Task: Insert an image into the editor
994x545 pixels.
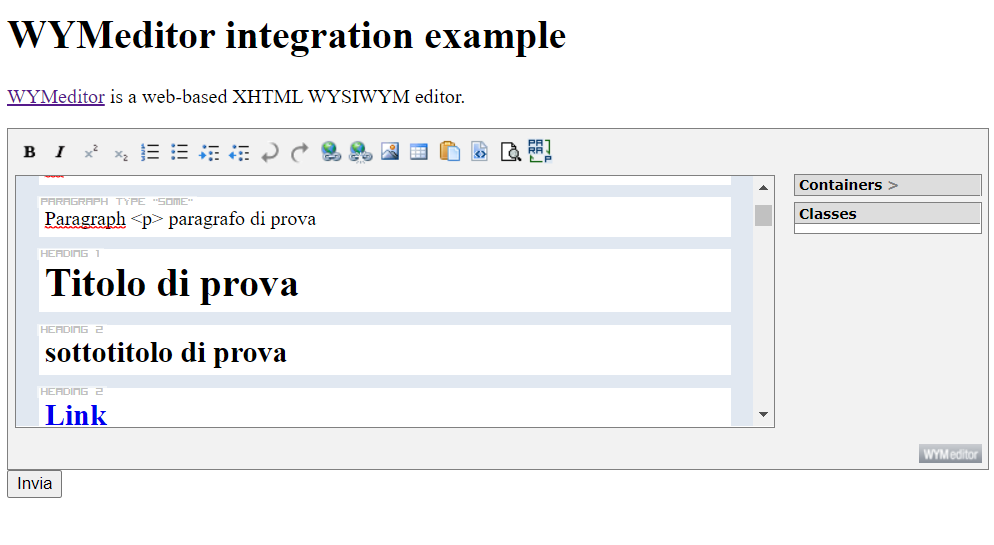Action: tap(390, 151)
